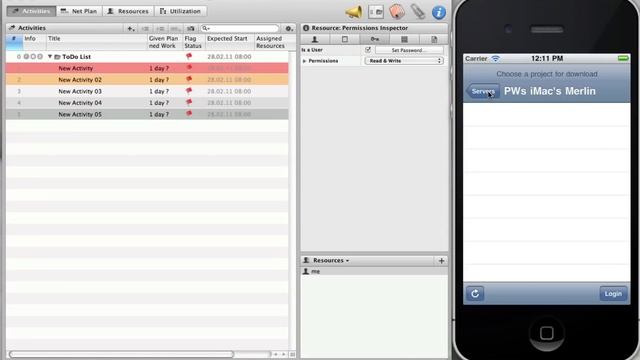The width and height of the screenshot is (640, 360).
Task: Select the key permissions tab in inspector
Action: click(374, 39)
